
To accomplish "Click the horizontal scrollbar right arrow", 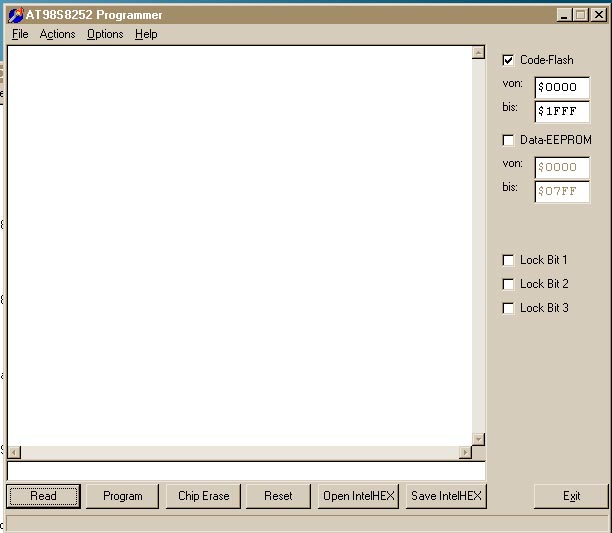I will (465, 453).
